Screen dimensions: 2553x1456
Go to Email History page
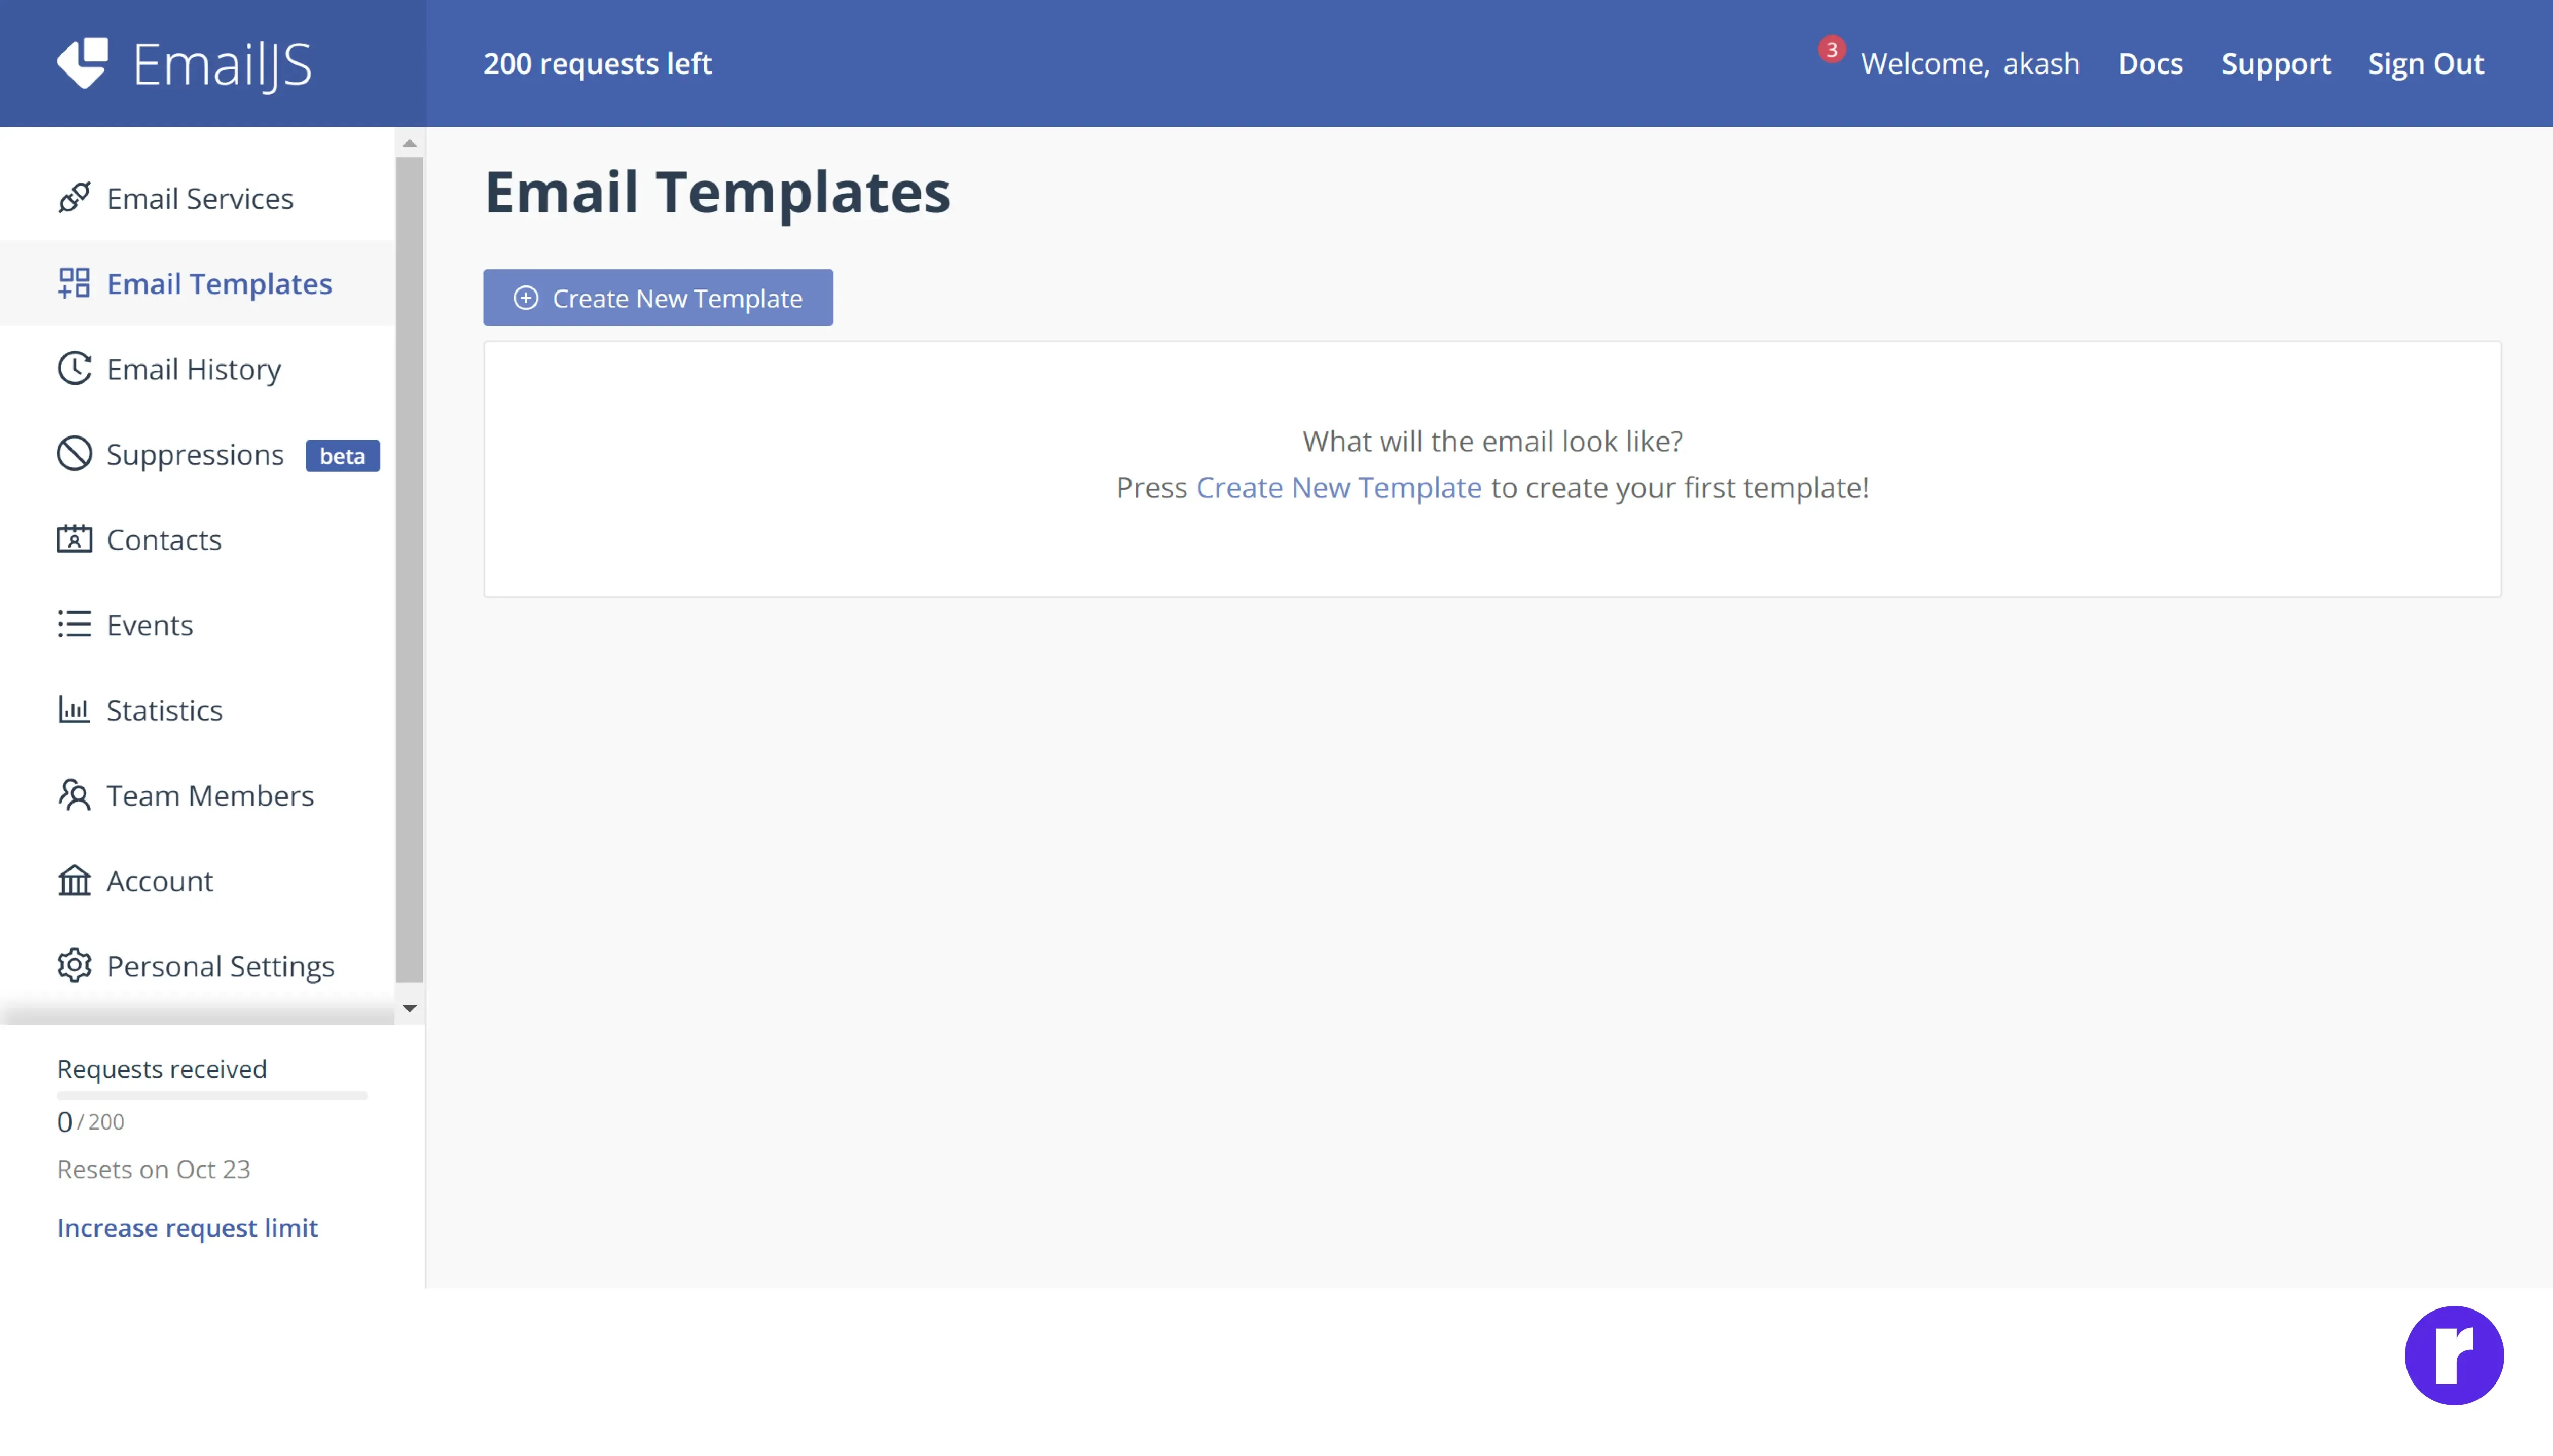tap(198, 369)
